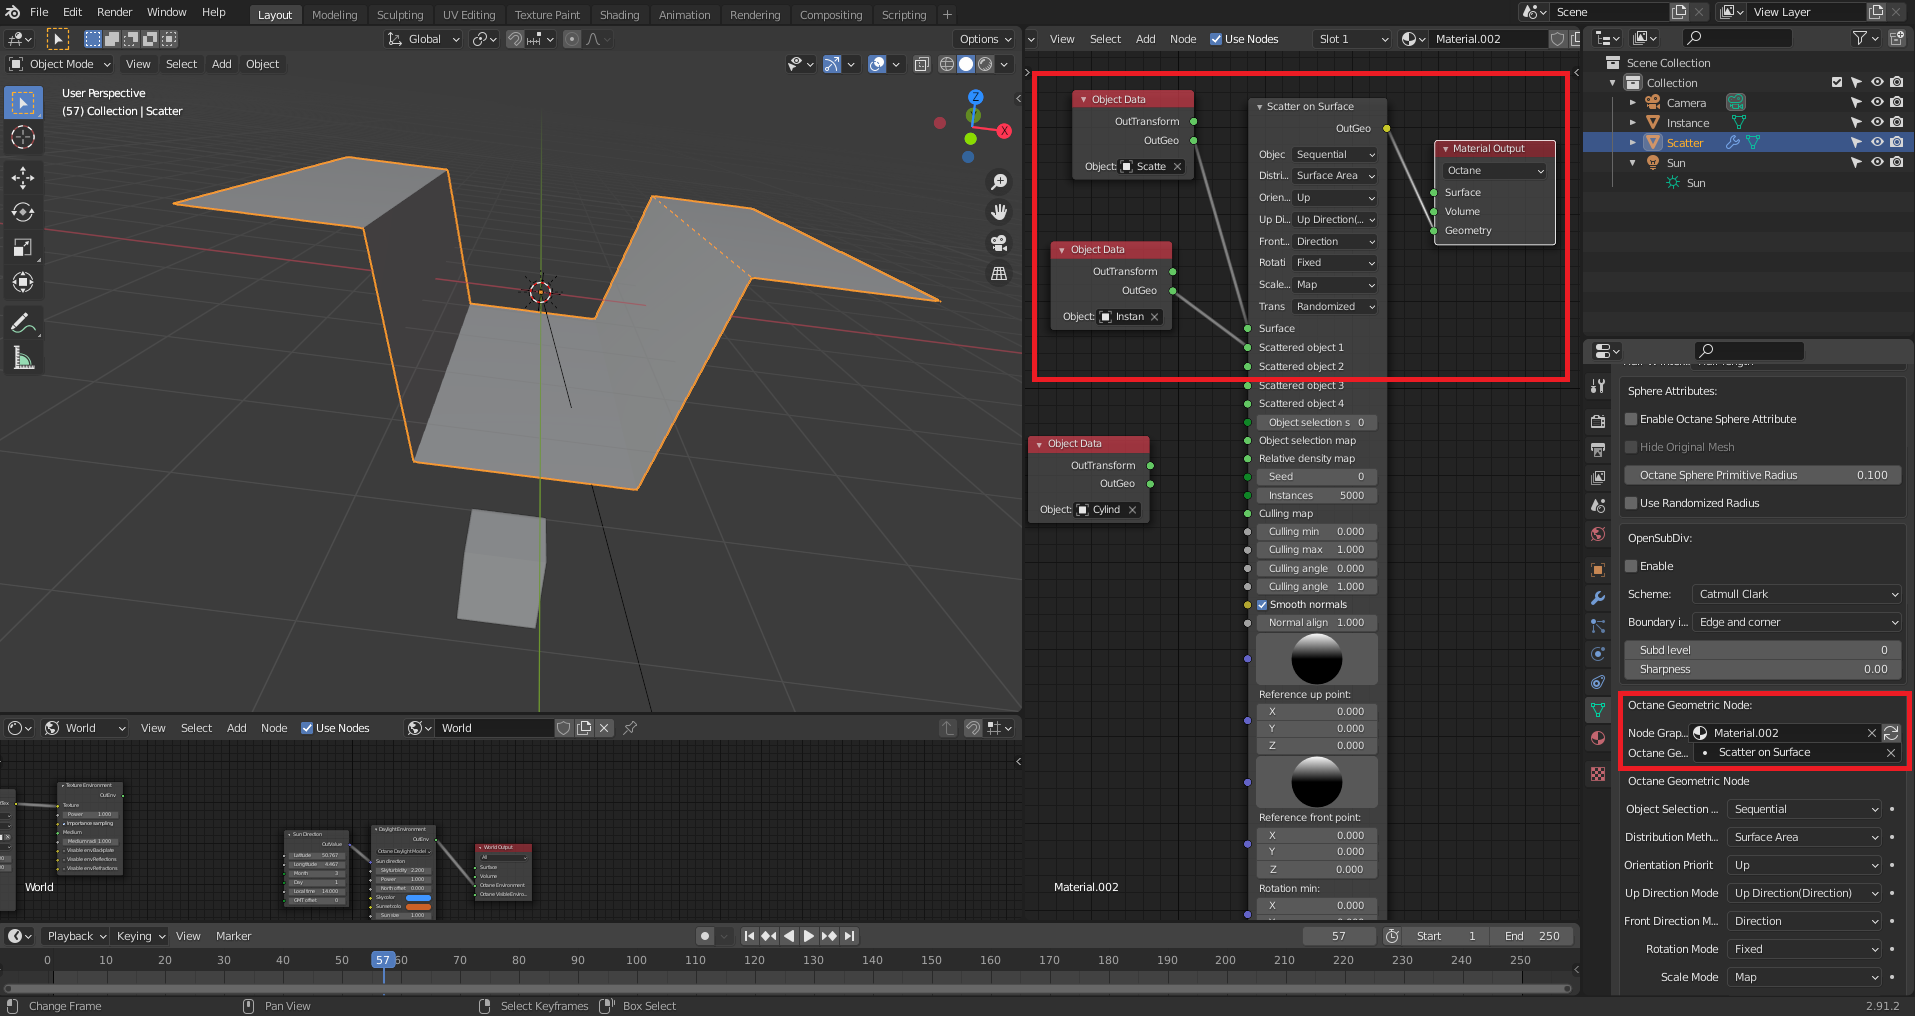Switch to solid viewport shading
Image resolution: width=1915 pixels, height=1016 pixels.
pos(966,64)
